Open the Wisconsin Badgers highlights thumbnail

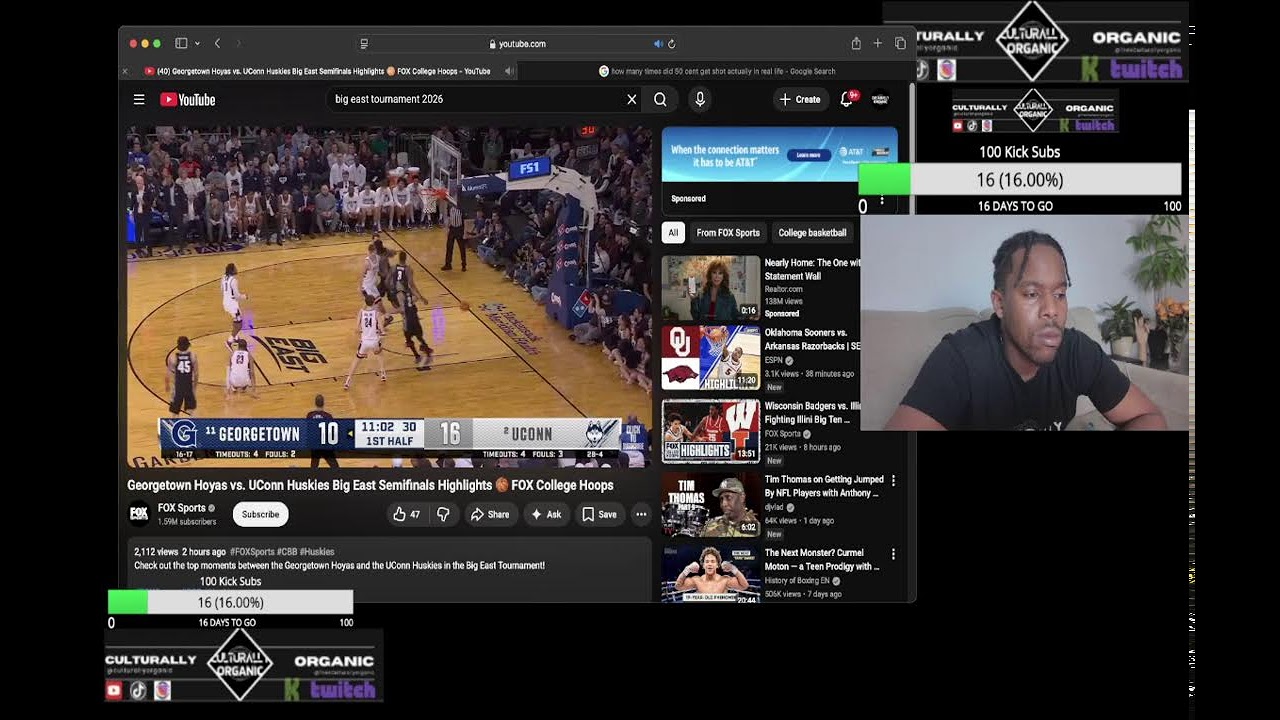[x=711, y=431]
